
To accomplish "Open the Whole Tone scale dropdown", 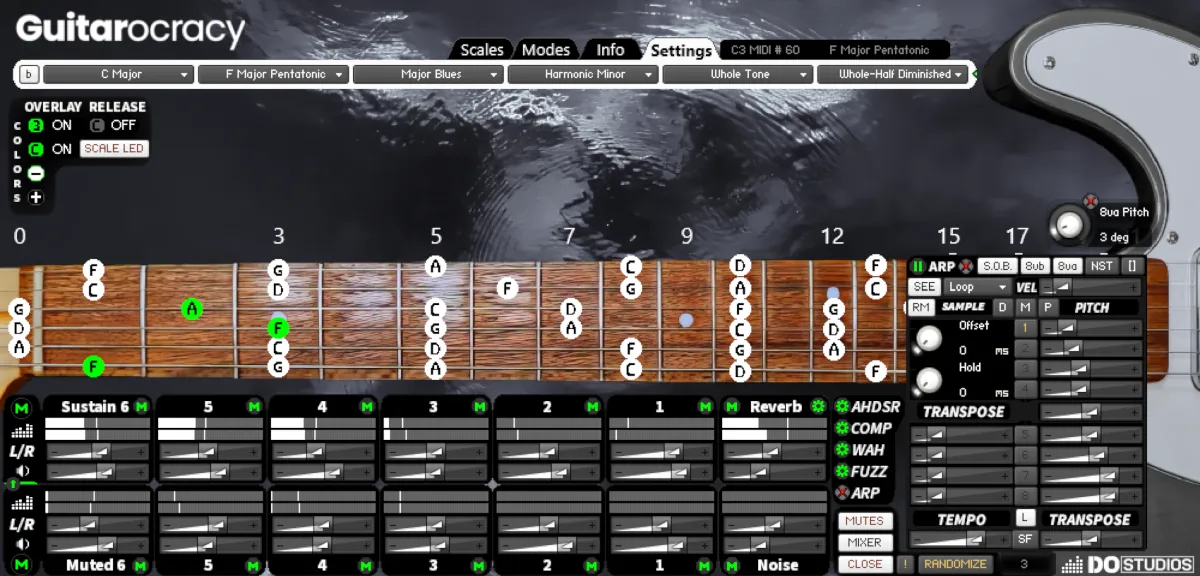I will coord(738,74).
